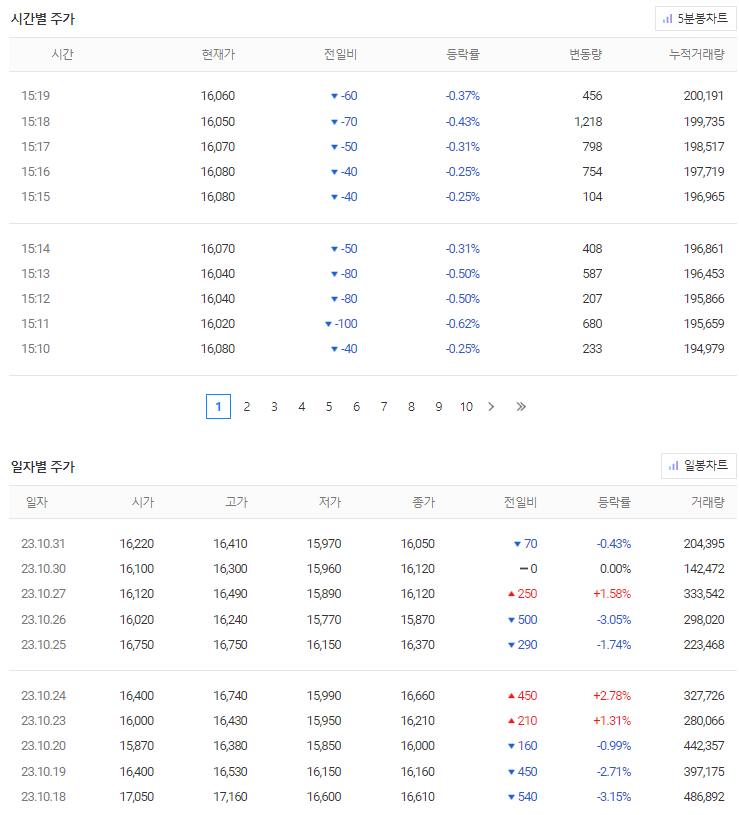739x815 pixels.
Task: Click the 현재가 column header
Action: point(218,55)
